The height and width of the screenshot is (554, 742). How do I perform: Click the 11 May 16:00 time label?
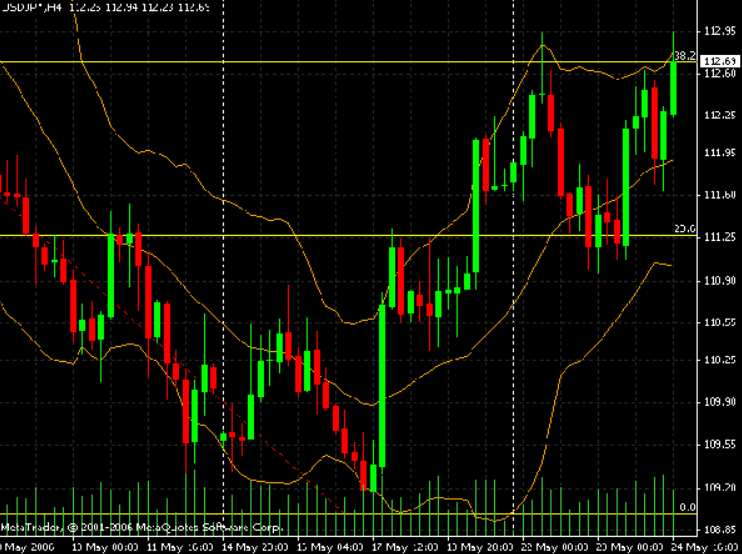coord(179,547)
